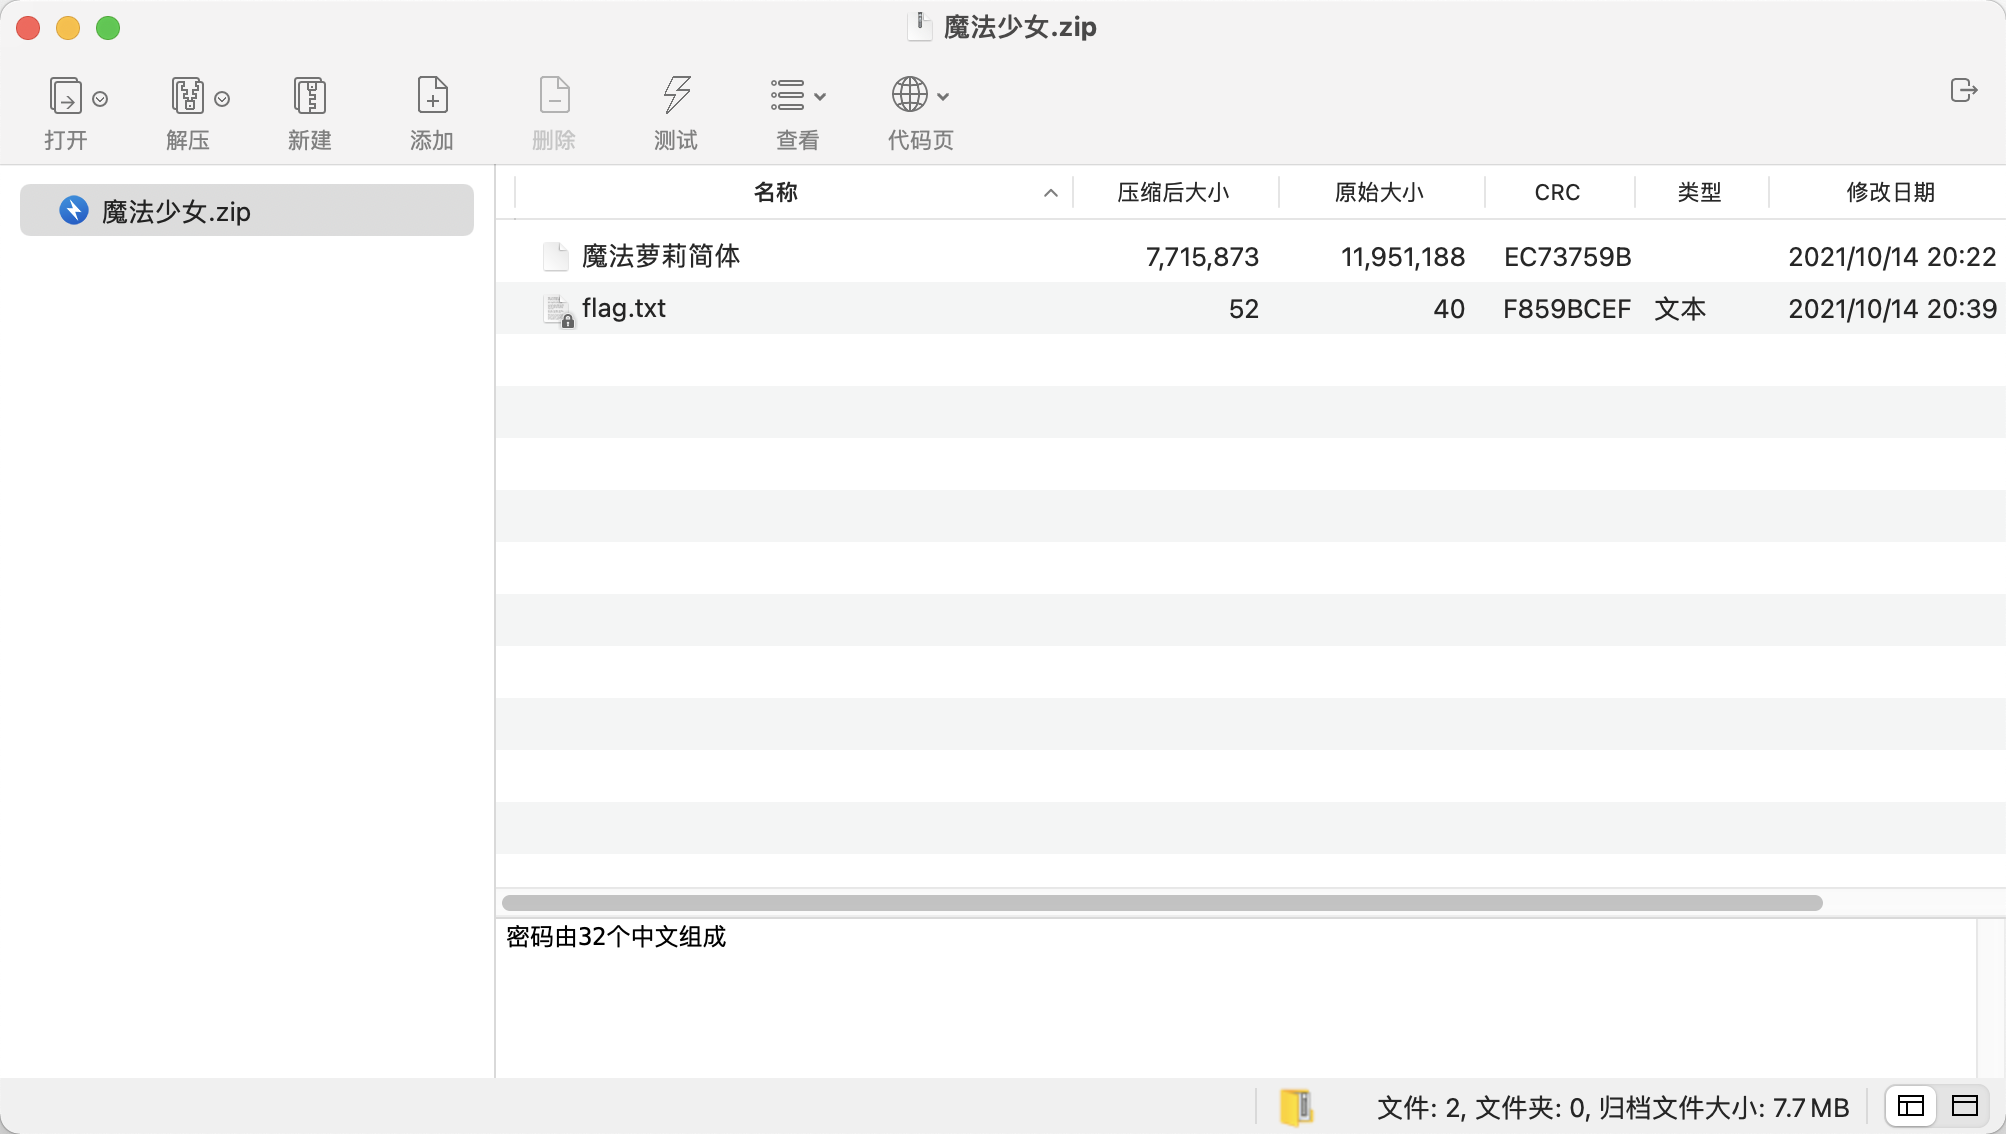This screenshot has width=2006, height=1134.
Task: Click the share/export icon at toolbar right
Action: pos(1964,91)
